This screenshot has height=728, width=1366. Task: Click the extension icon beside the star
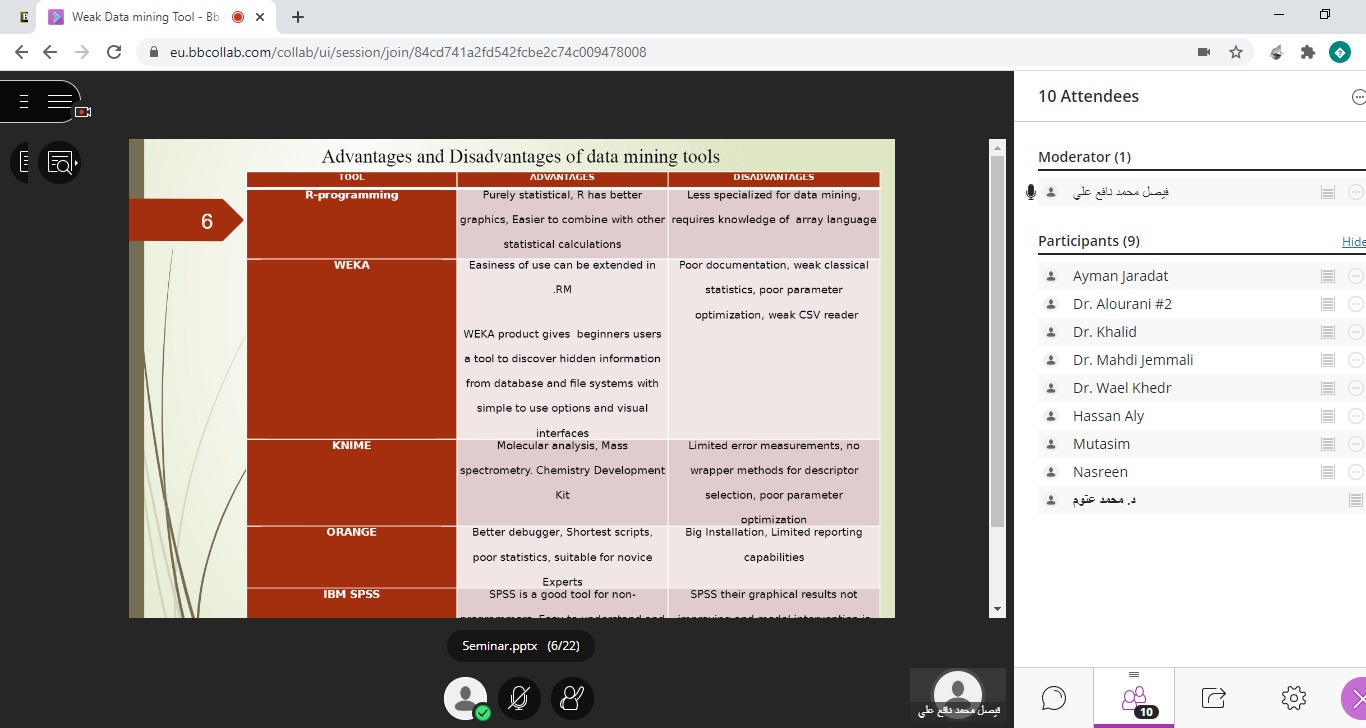1276,52
